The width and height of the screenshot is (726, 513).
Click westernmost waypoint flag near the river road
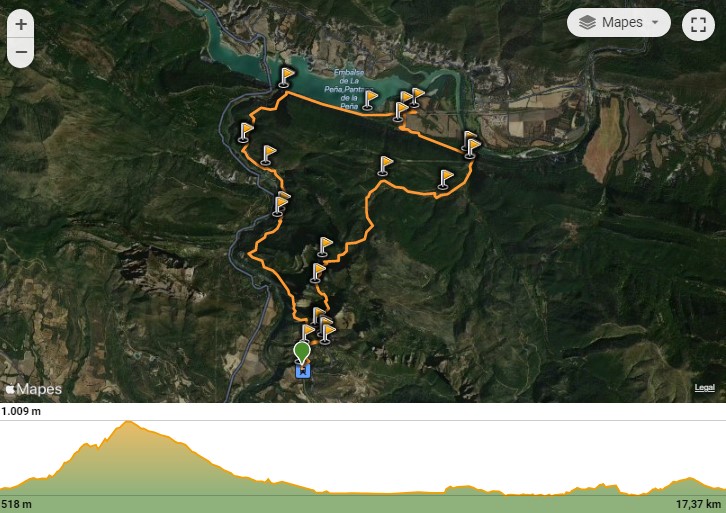[x=245, y=132]
